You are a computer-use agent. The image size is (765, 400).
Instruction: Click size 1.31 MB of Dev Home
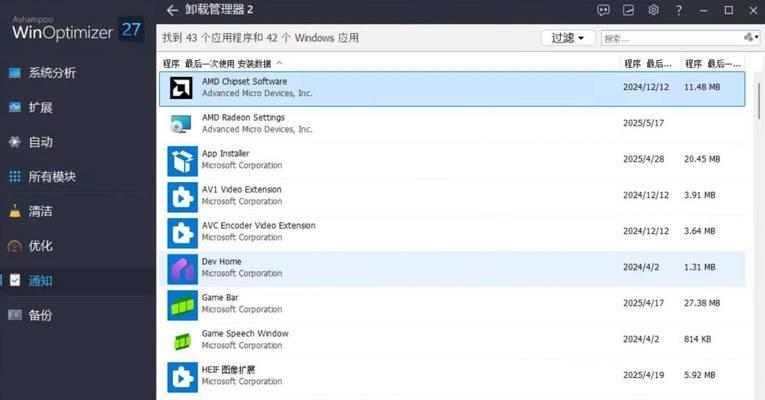[x=699, y=267]
